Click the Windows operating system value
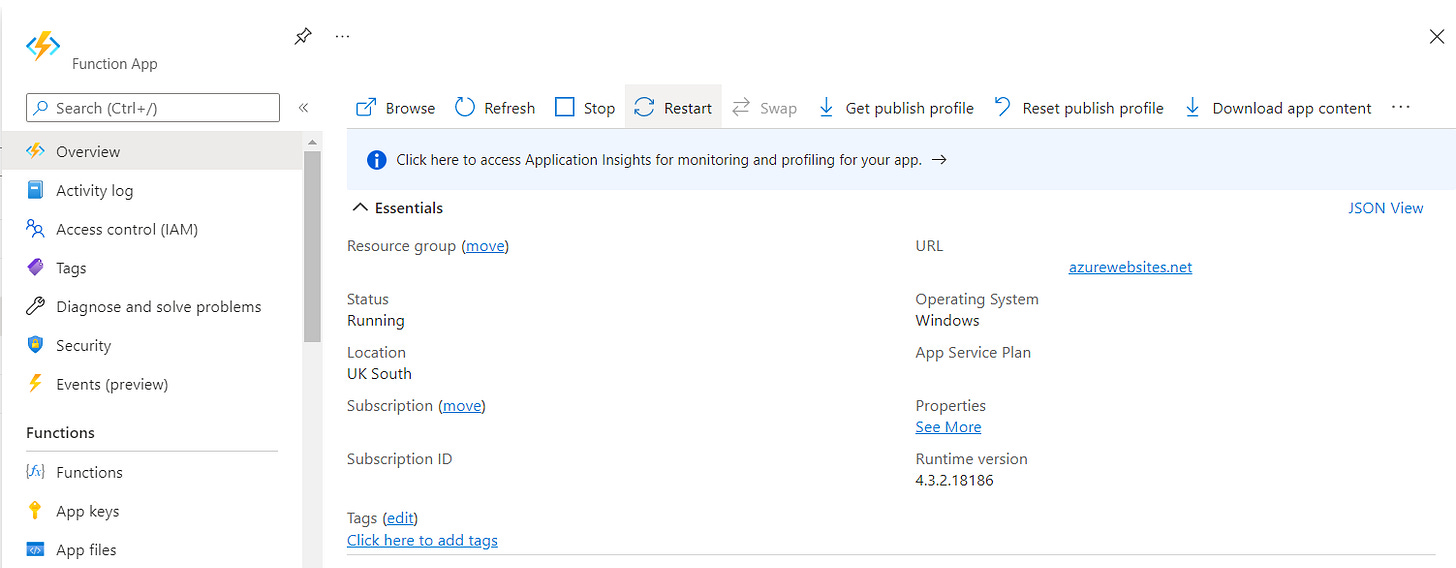The width and height of the screenshot is (1456, 568). (x=947, y=321)
